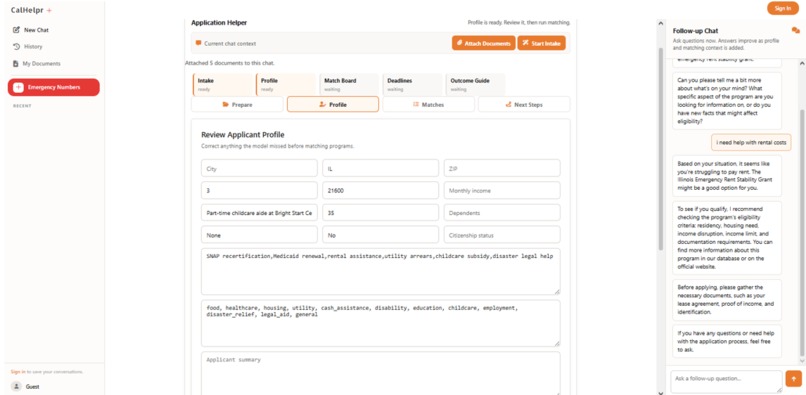Click the My Documents file icon

point(16,64)
